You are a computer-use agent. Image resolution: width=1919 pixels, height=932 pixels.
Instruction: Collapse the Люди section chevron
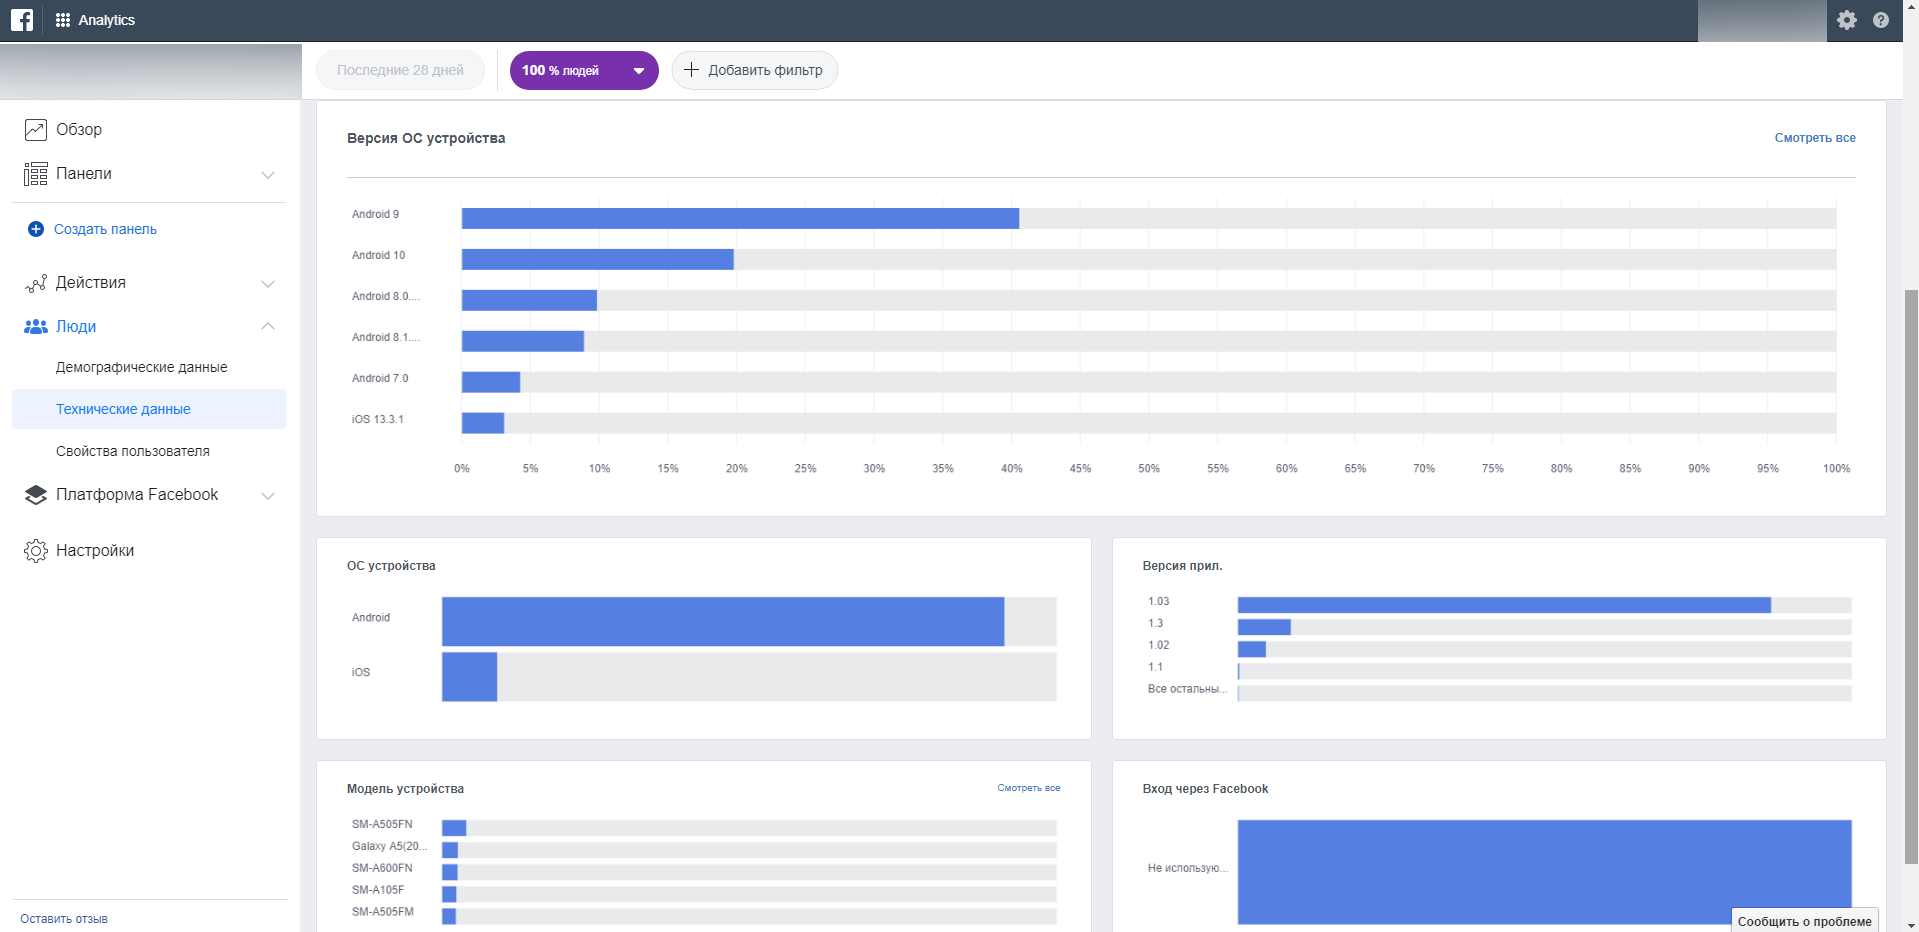click(x=268, y=326)
